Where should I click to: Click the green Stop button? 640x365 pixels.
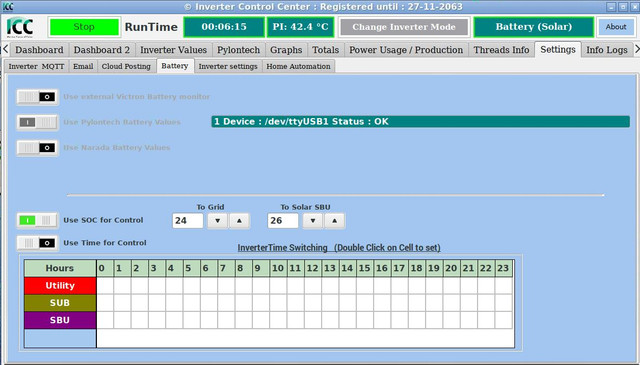coord(84,27)
